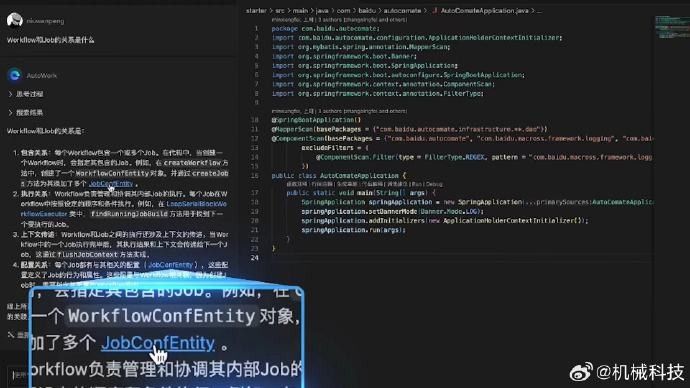Click the import Banner line

pyautogui.click(x=344, y=56)
